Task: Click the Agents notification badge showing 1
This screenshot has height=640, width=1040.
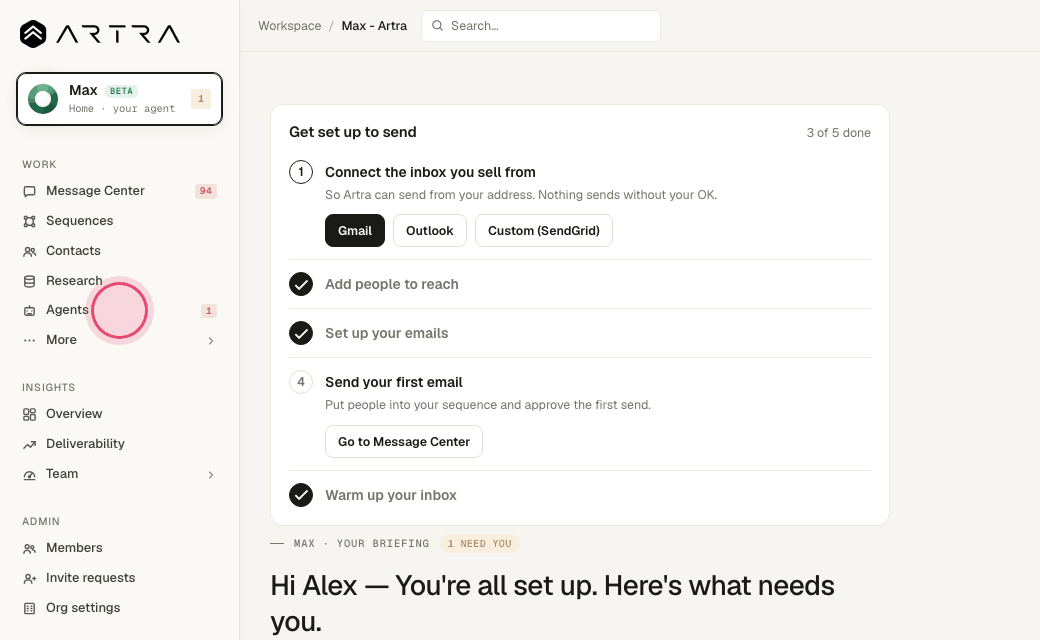Action: click(x=209, y=310)
